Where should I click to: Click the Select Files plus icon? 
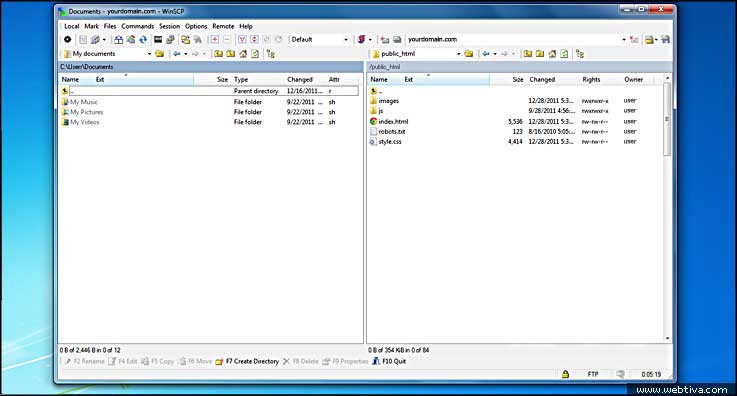(214, 39)
